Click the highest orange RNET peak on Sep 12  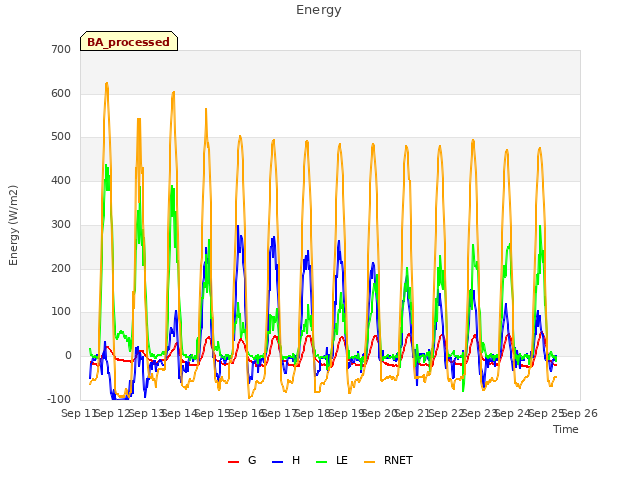pyautogui.click(x=107, y=83)
